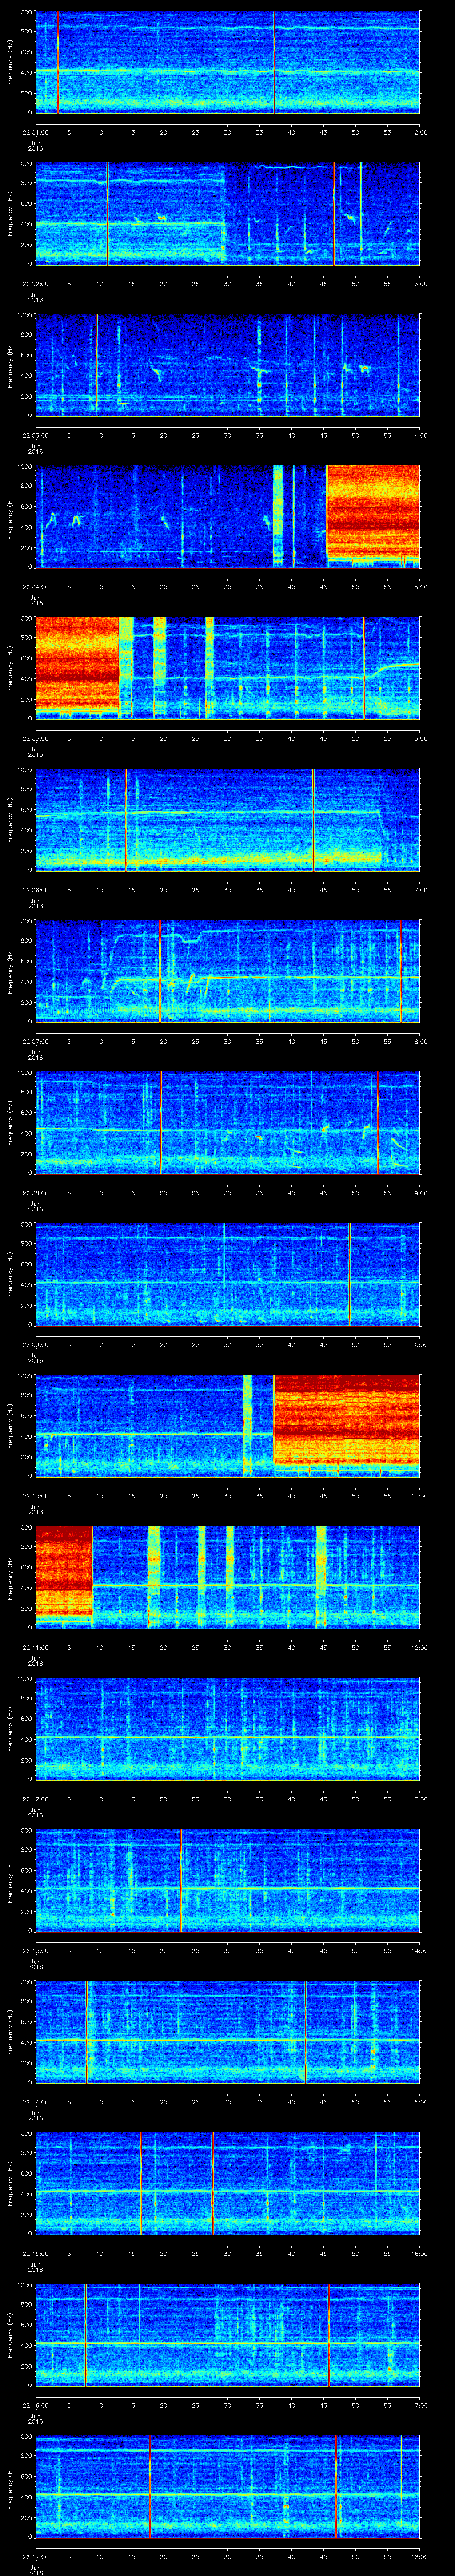Click the 22:12:00 time axis label
455x2576 pixels.
point(35,1799)
